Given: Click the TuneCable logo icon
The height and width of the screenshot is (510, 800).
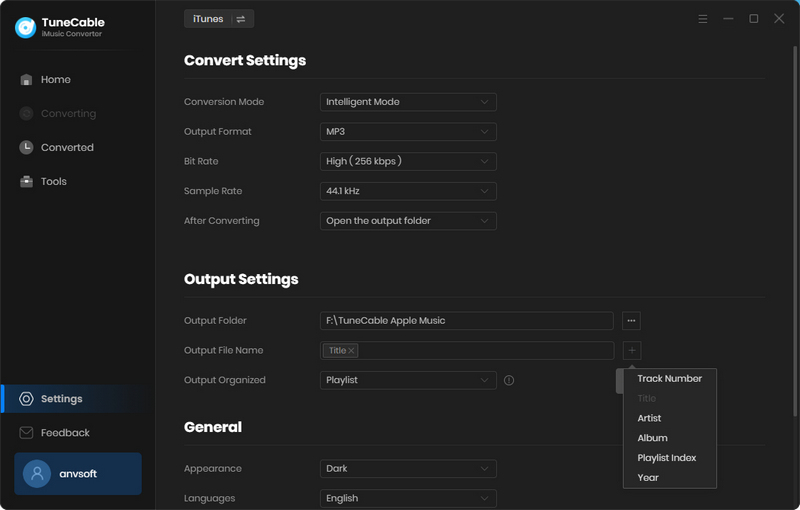Looking at the screenshot, I should point(25,28).
